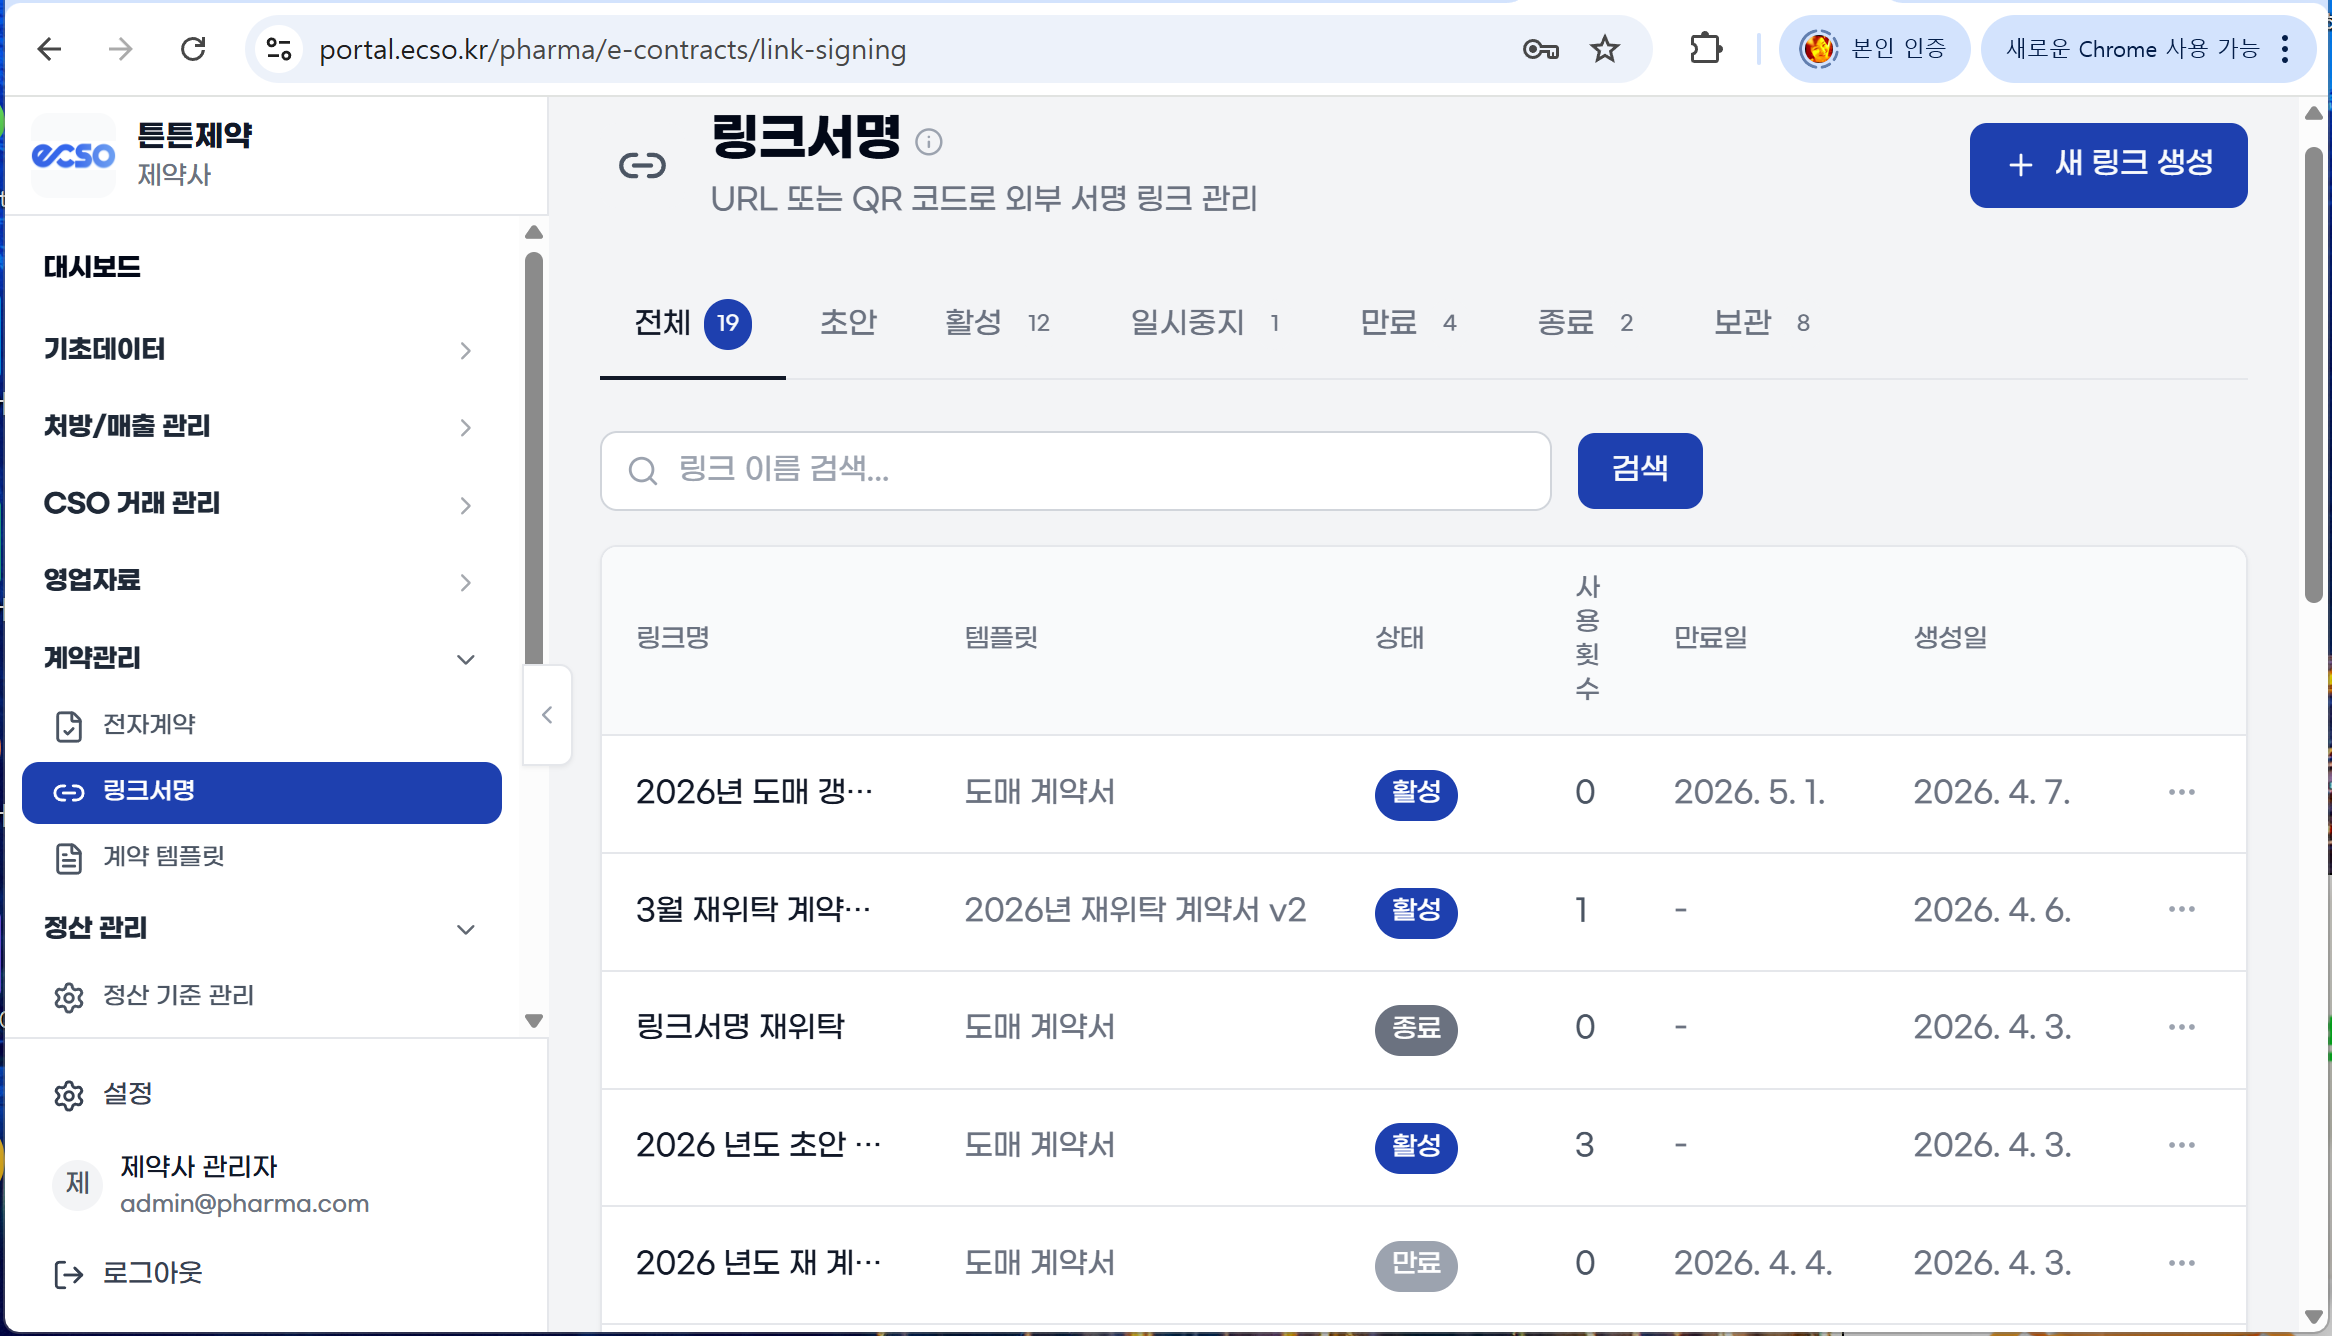Click the 새 링크 생성 button
This screenshot has height=1336, width=2332.
click(2108, 165)
